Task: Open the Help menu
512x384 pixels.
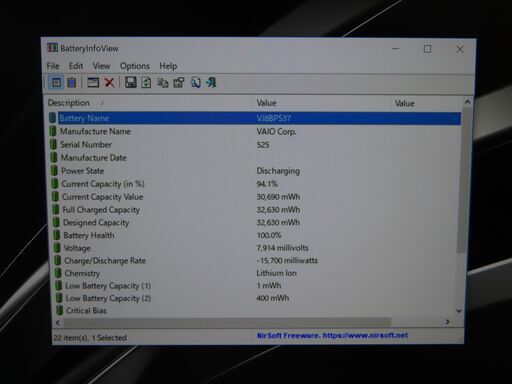Action: click(x=168, y=66)
